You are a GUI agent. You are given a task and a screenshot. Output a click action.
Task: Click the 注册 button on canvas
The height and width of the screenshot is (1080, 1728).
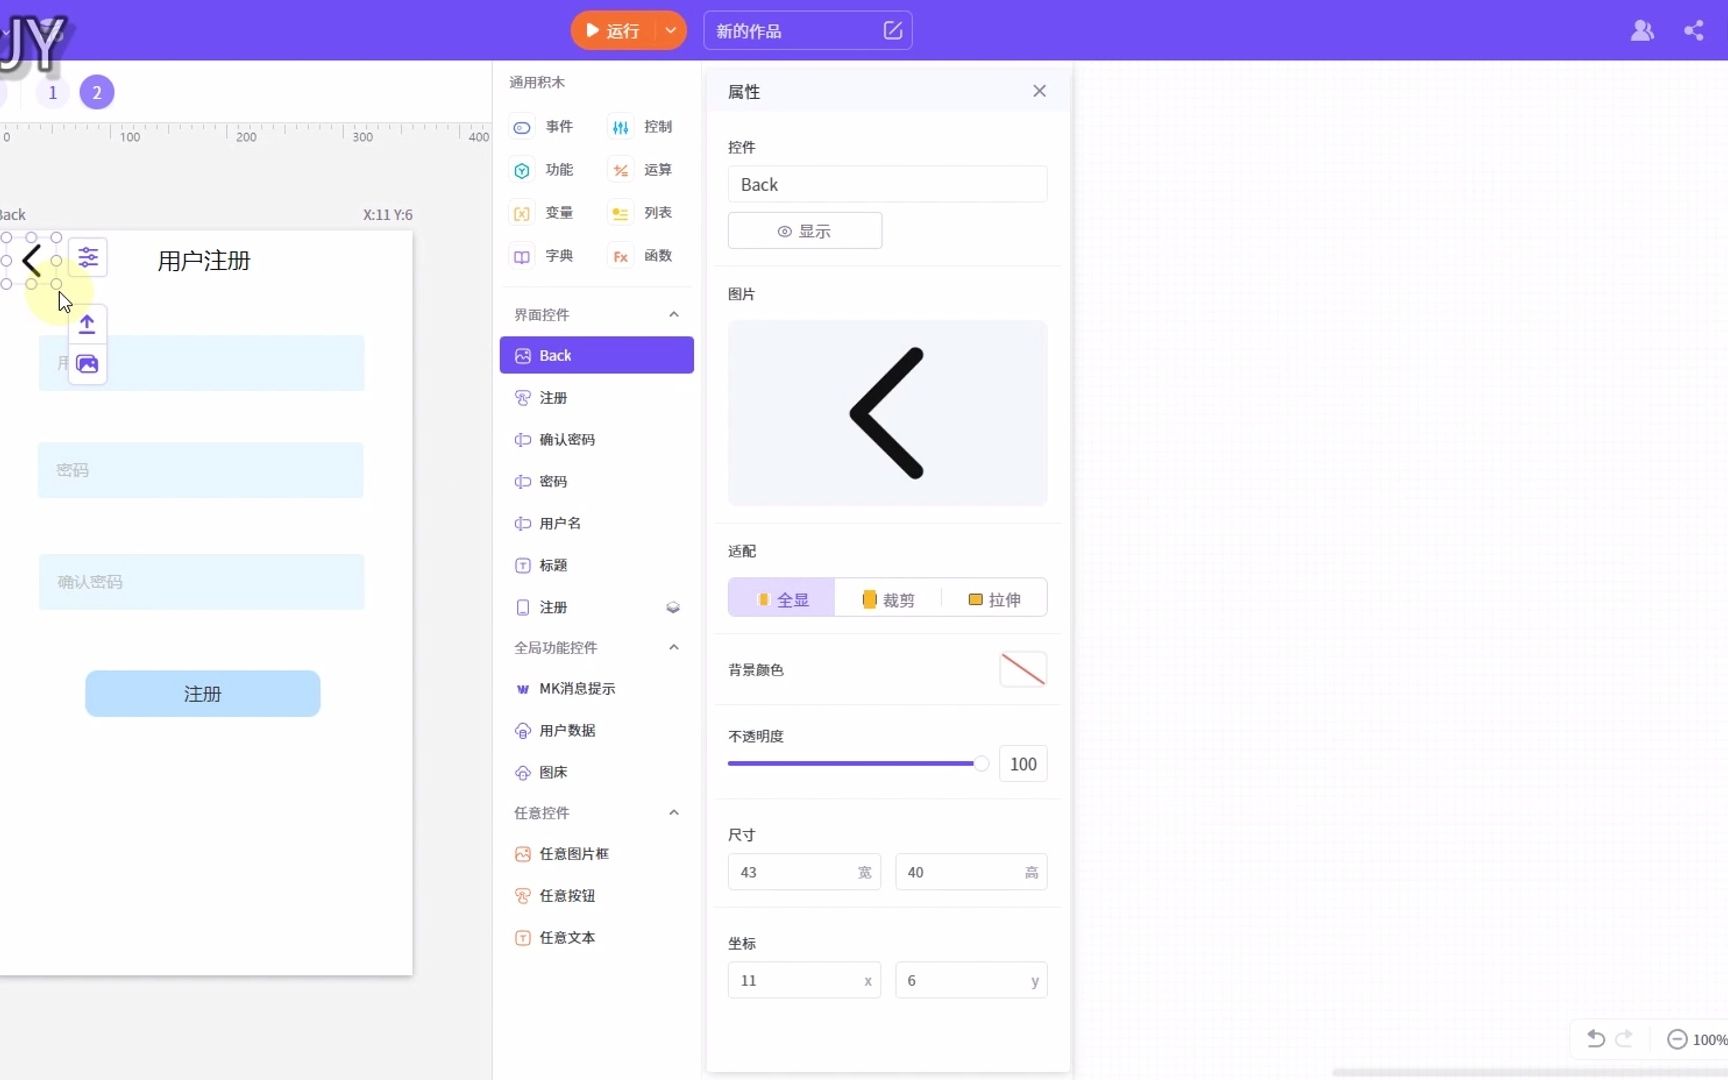click(203, 694)
